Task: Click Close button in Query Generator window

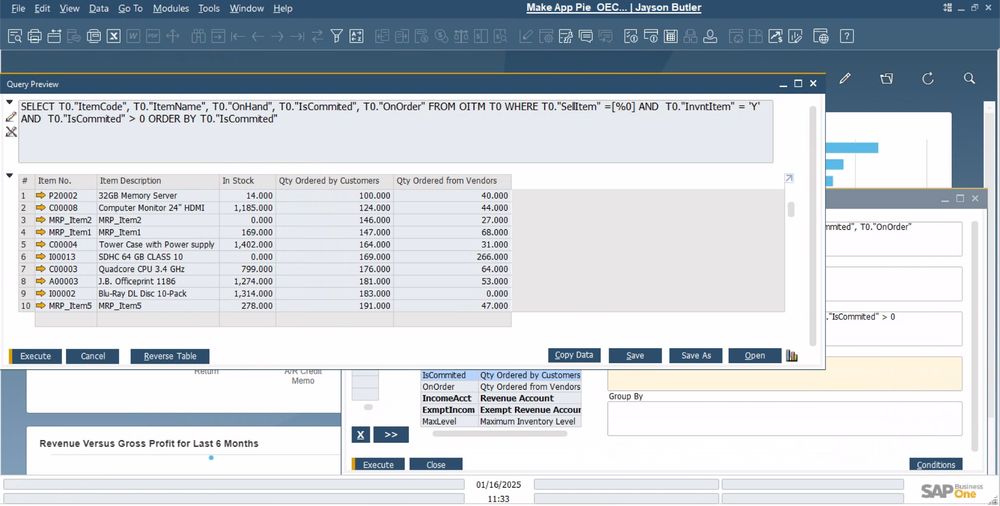Action: point(436,465)
